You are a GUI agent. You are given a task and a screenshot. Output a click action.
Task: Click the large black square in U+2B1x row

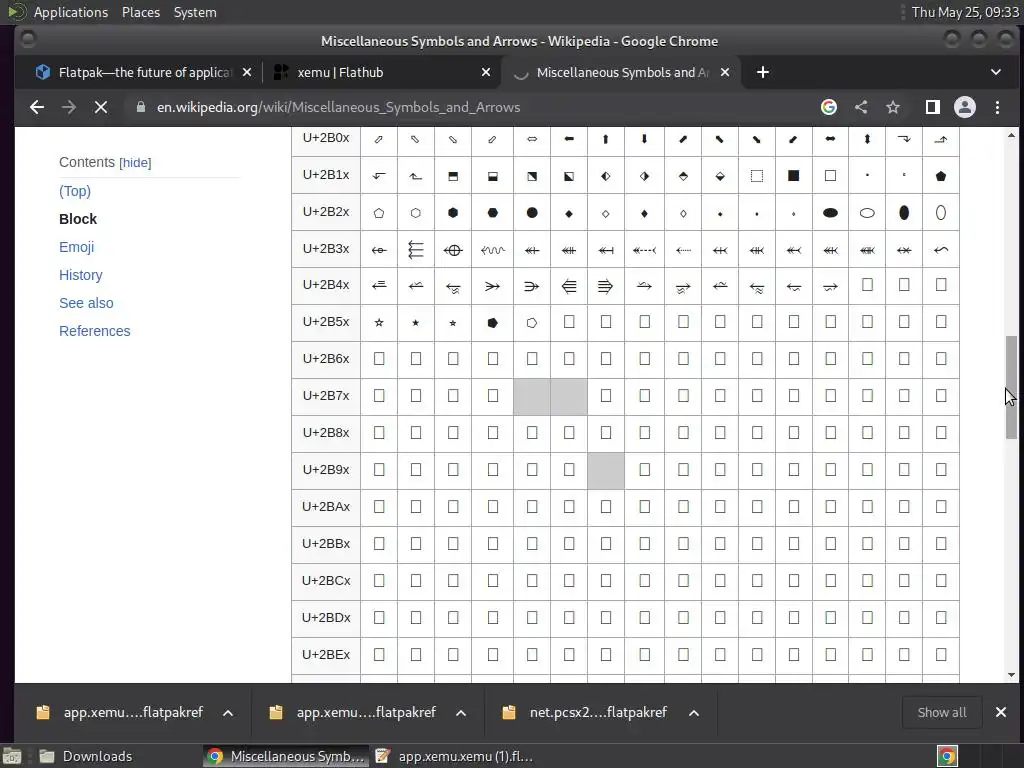coord(793,176)
